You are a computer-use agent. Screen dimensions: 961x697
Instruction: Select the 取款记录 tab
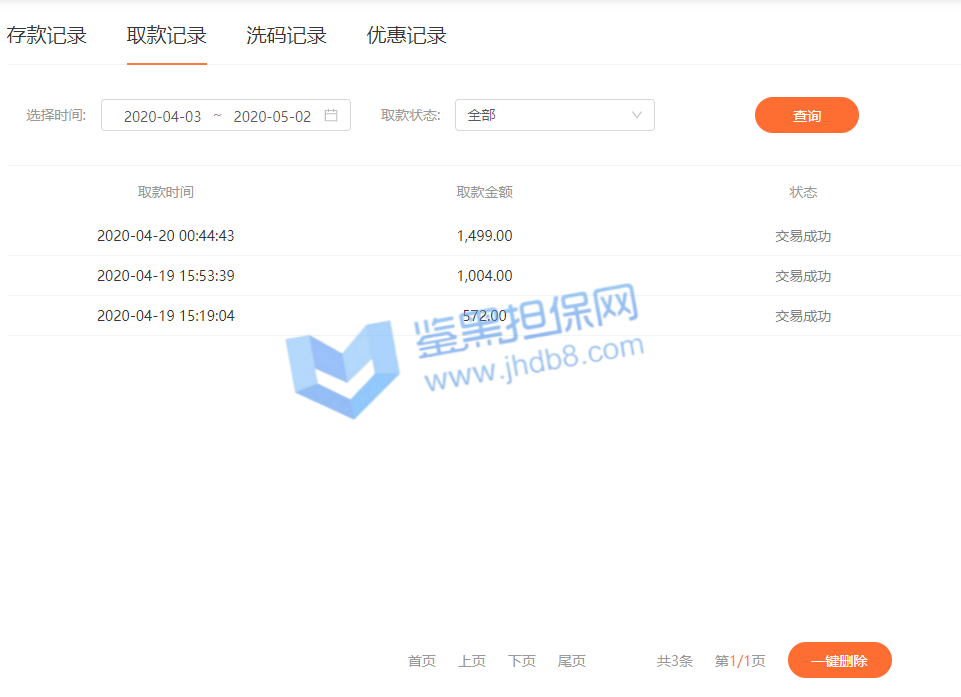tap(166, 36)
